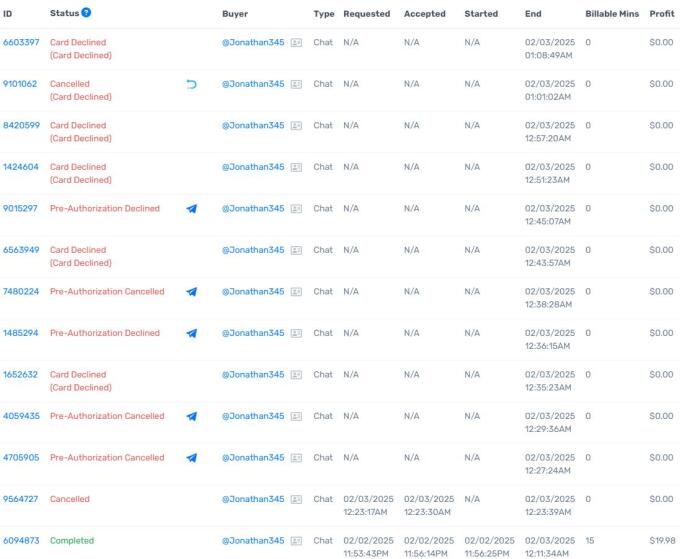Click the Profit column header
This screenshot has height=559, width=680.
661,13
